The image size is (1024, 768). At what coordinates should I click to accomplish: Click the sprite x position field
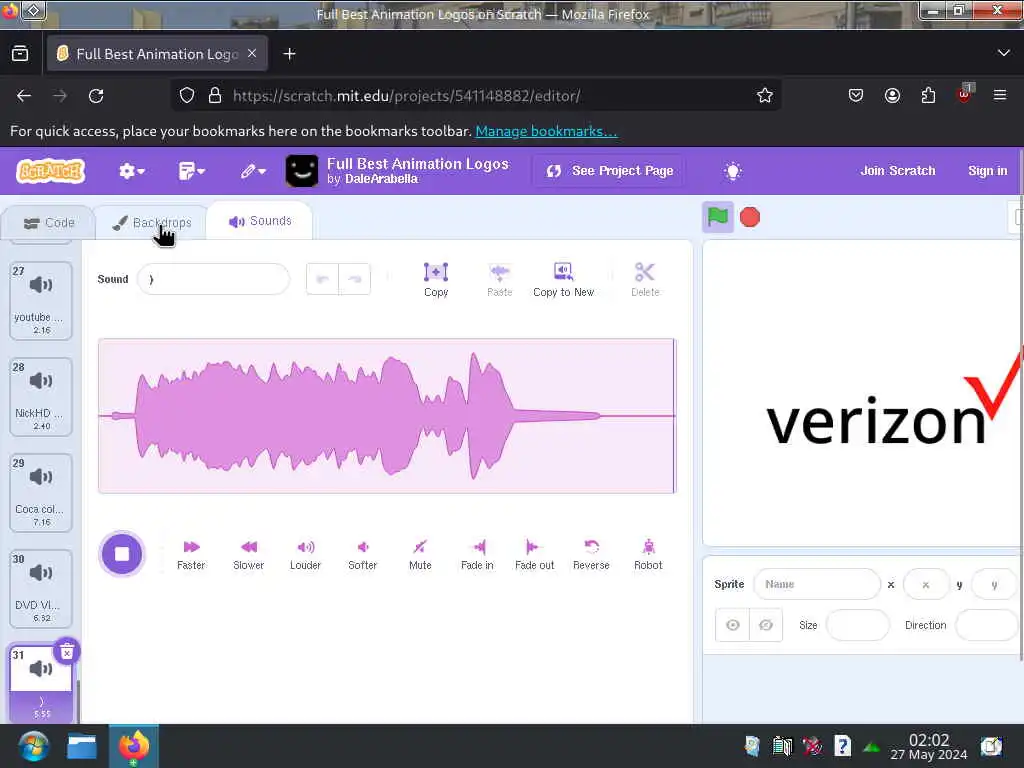tap(925, 584)
